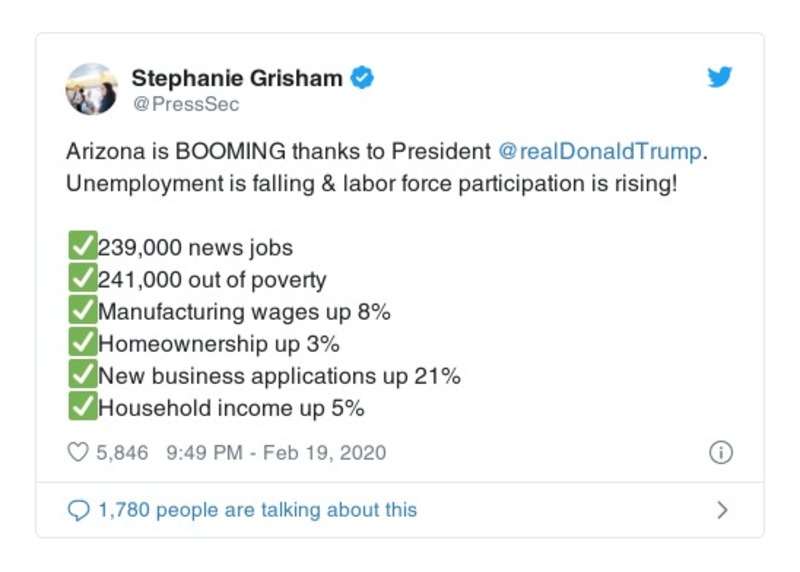Click the blue reply bubble icon
Viewport: 800px width, 572px height.
point(78,510)
